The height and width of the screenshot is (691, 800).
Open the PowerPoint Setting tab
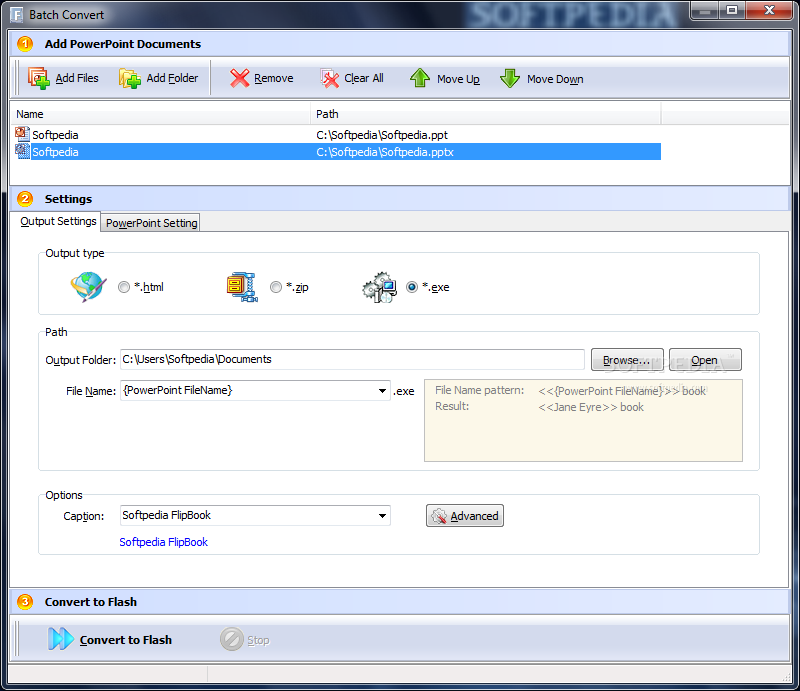pyautogui.click(x=152, y=223)
